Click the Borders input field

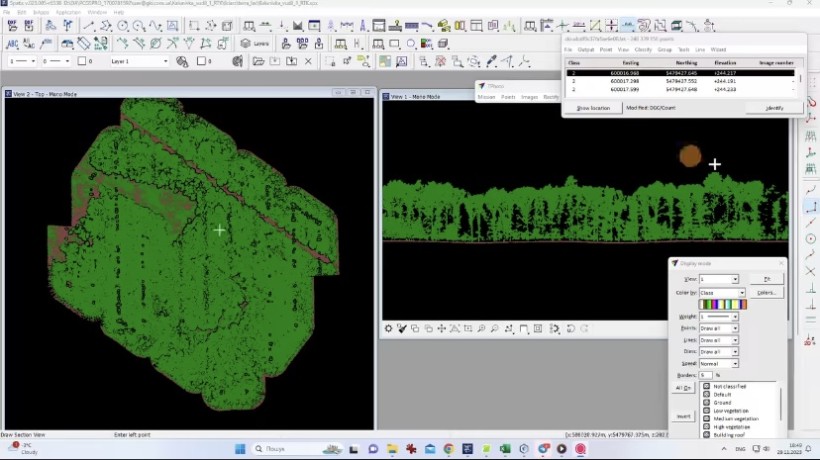(x=705, y=375)
